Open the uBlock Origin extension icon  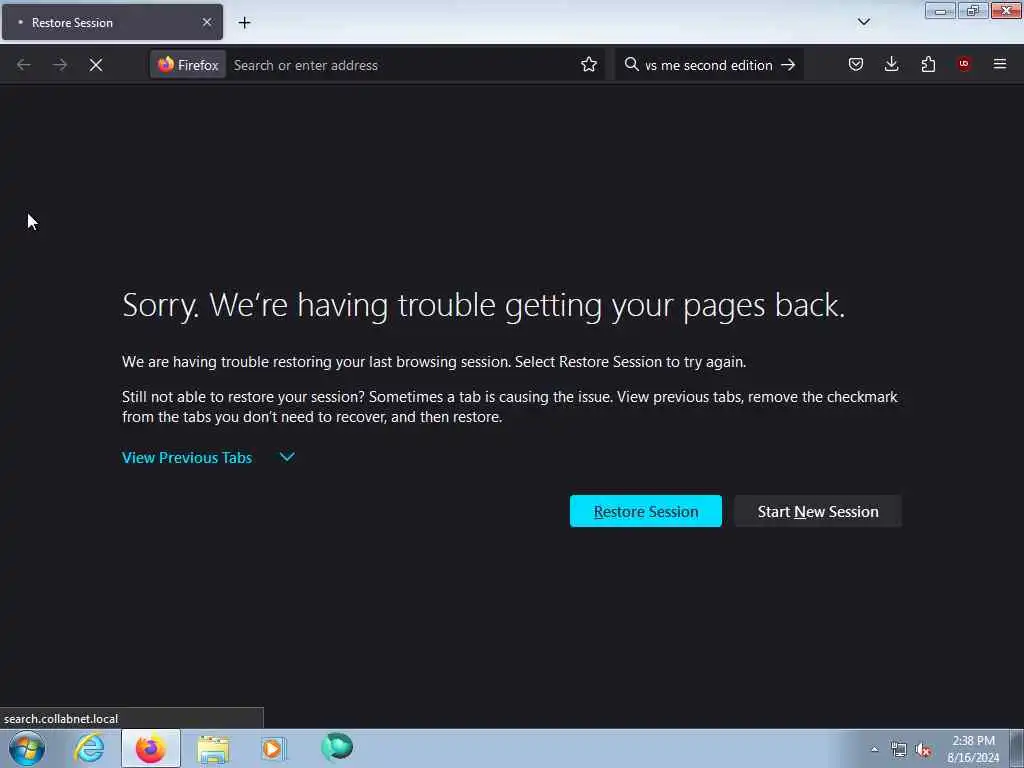pyautogui.click(x=964, y=64)
